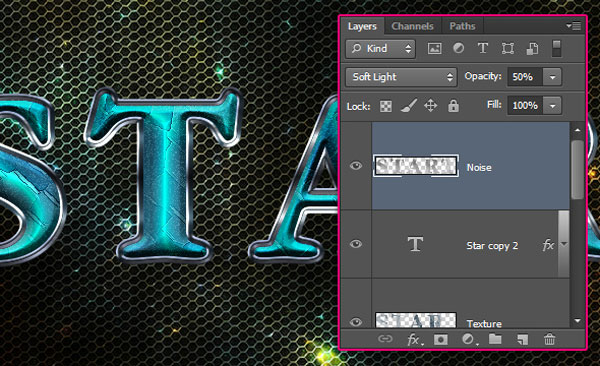600x366 pixels.
Task: Click the Star copy 2 layer name
Action: 492,246
